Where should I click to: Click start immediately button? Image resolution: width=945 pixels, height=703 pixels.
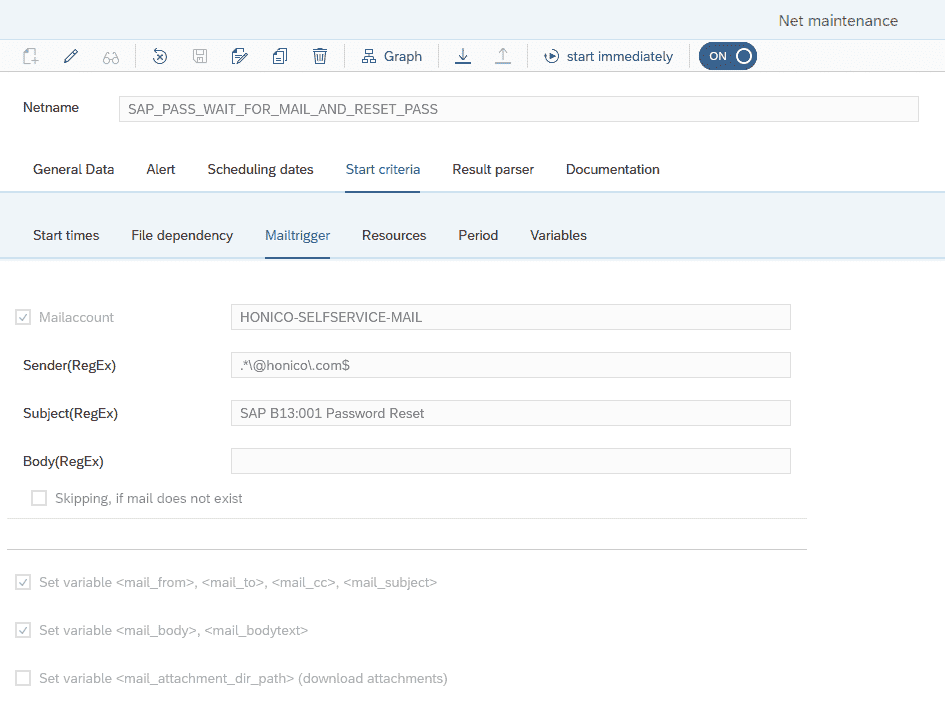608,57
